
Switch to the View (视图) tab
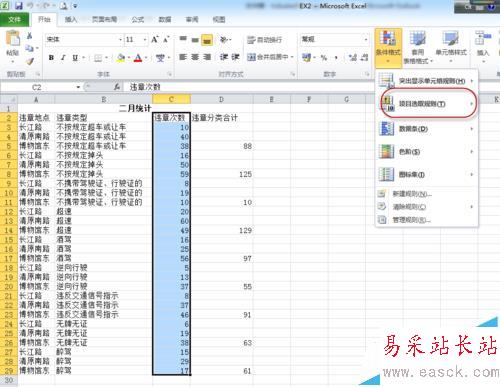pyautogui.click(x=219, y=20)
